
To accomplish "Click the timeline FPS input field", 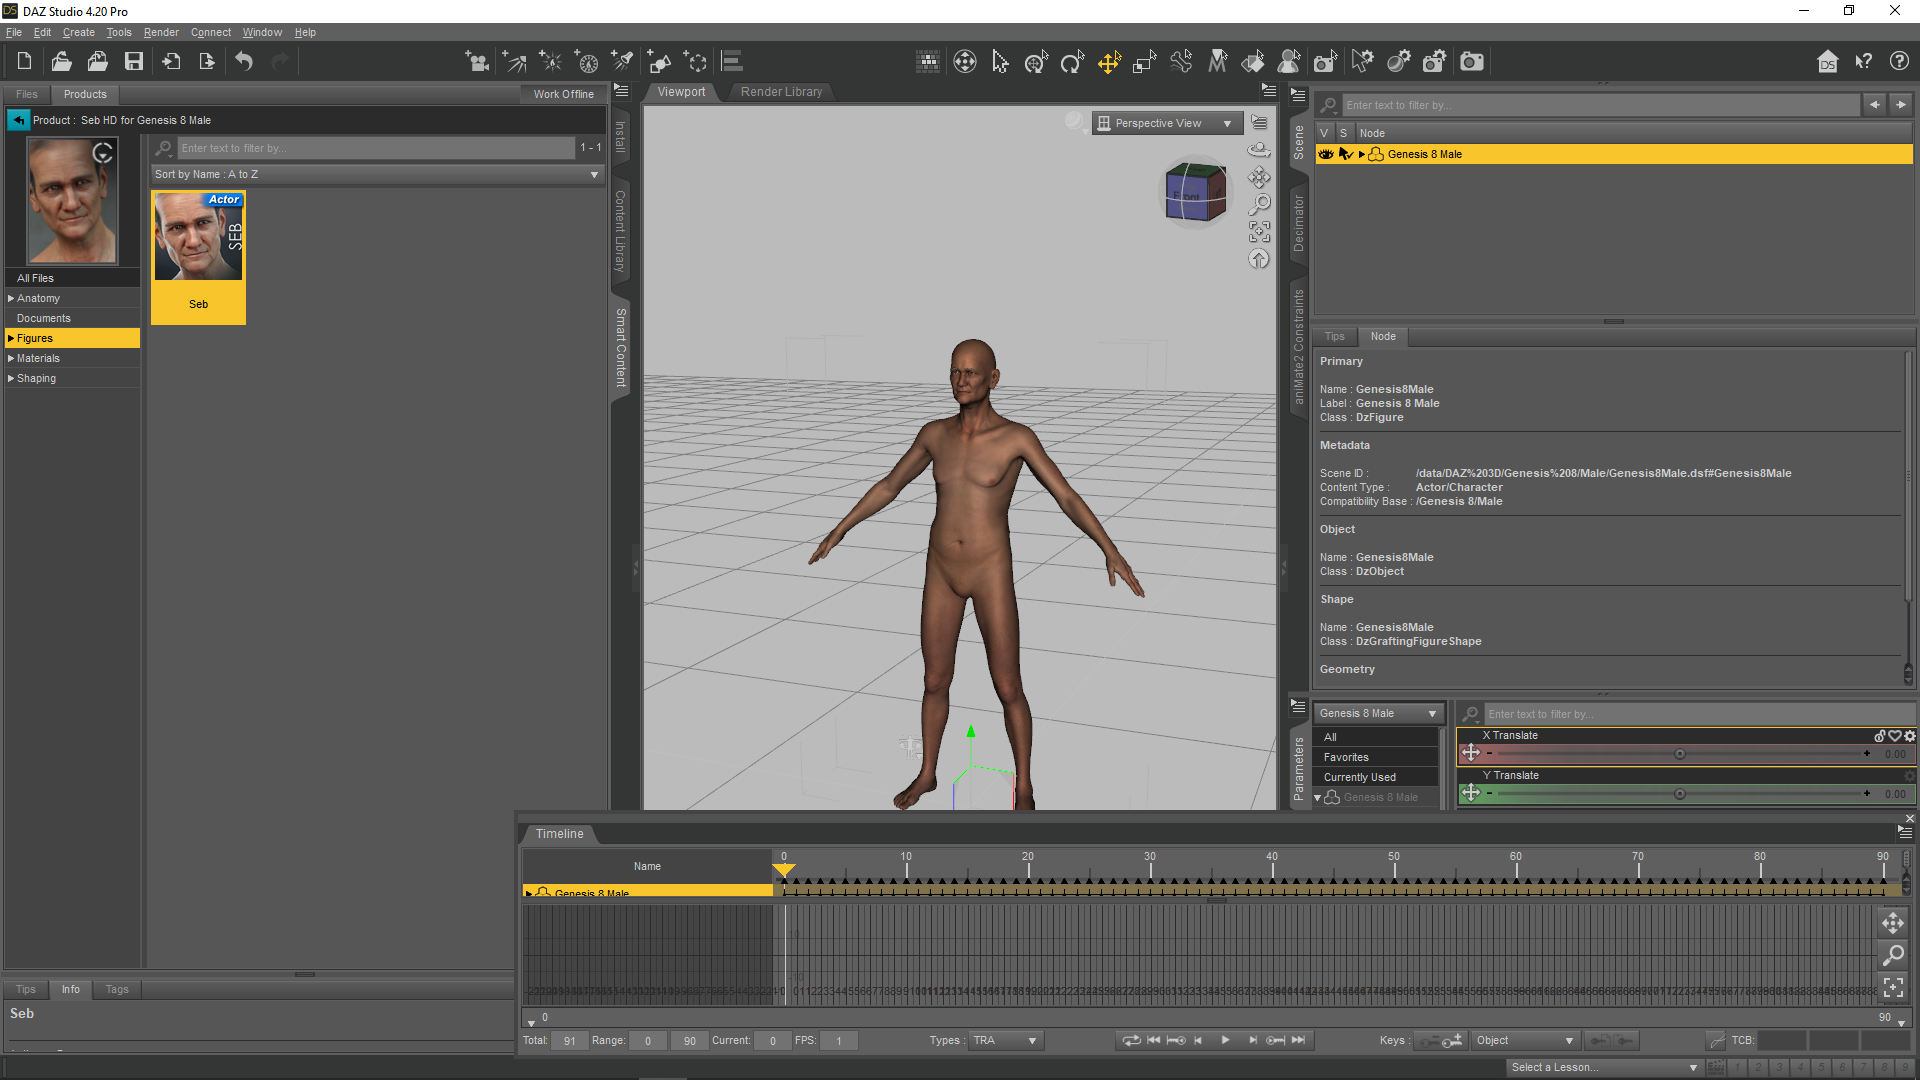I will pyautogui.click(x=838, y=1041).
